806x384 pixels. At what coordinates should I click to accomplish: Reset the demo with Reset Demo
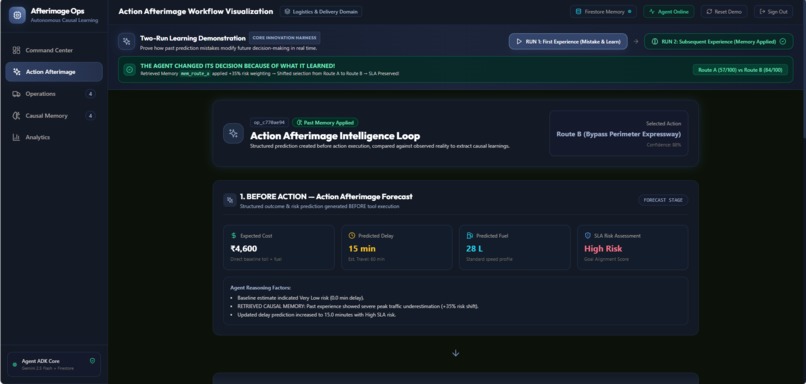click(724, 11)
